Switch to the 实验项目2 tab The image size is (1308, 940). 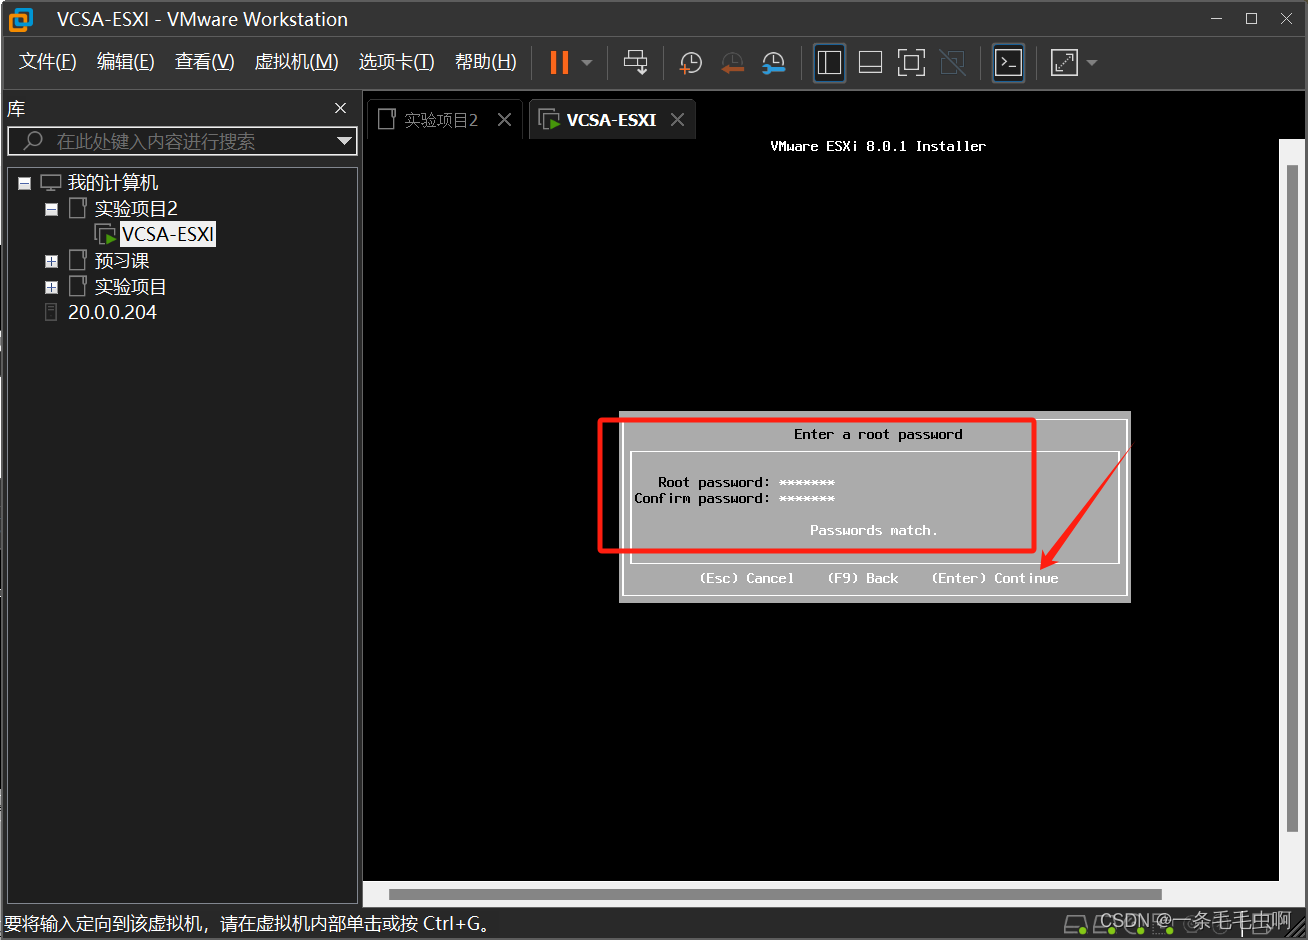click(x=440, y=120)
